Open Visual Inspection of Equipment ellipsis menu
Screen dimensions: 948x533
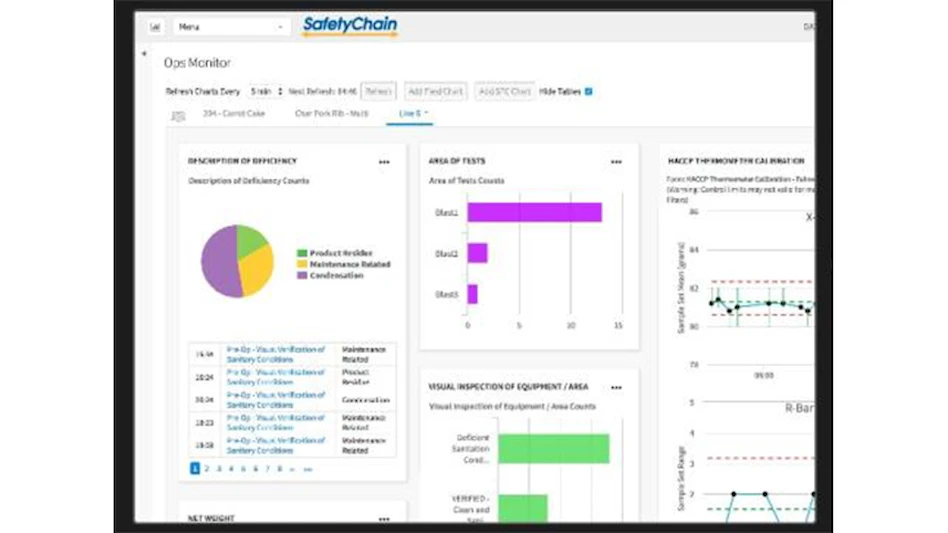click(616, 387)
